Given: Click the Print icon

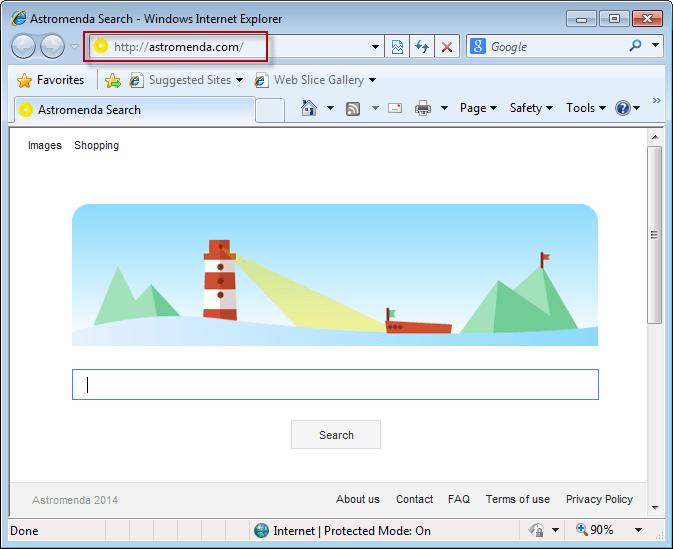Looking at the screenshot, I should [423, 108].
